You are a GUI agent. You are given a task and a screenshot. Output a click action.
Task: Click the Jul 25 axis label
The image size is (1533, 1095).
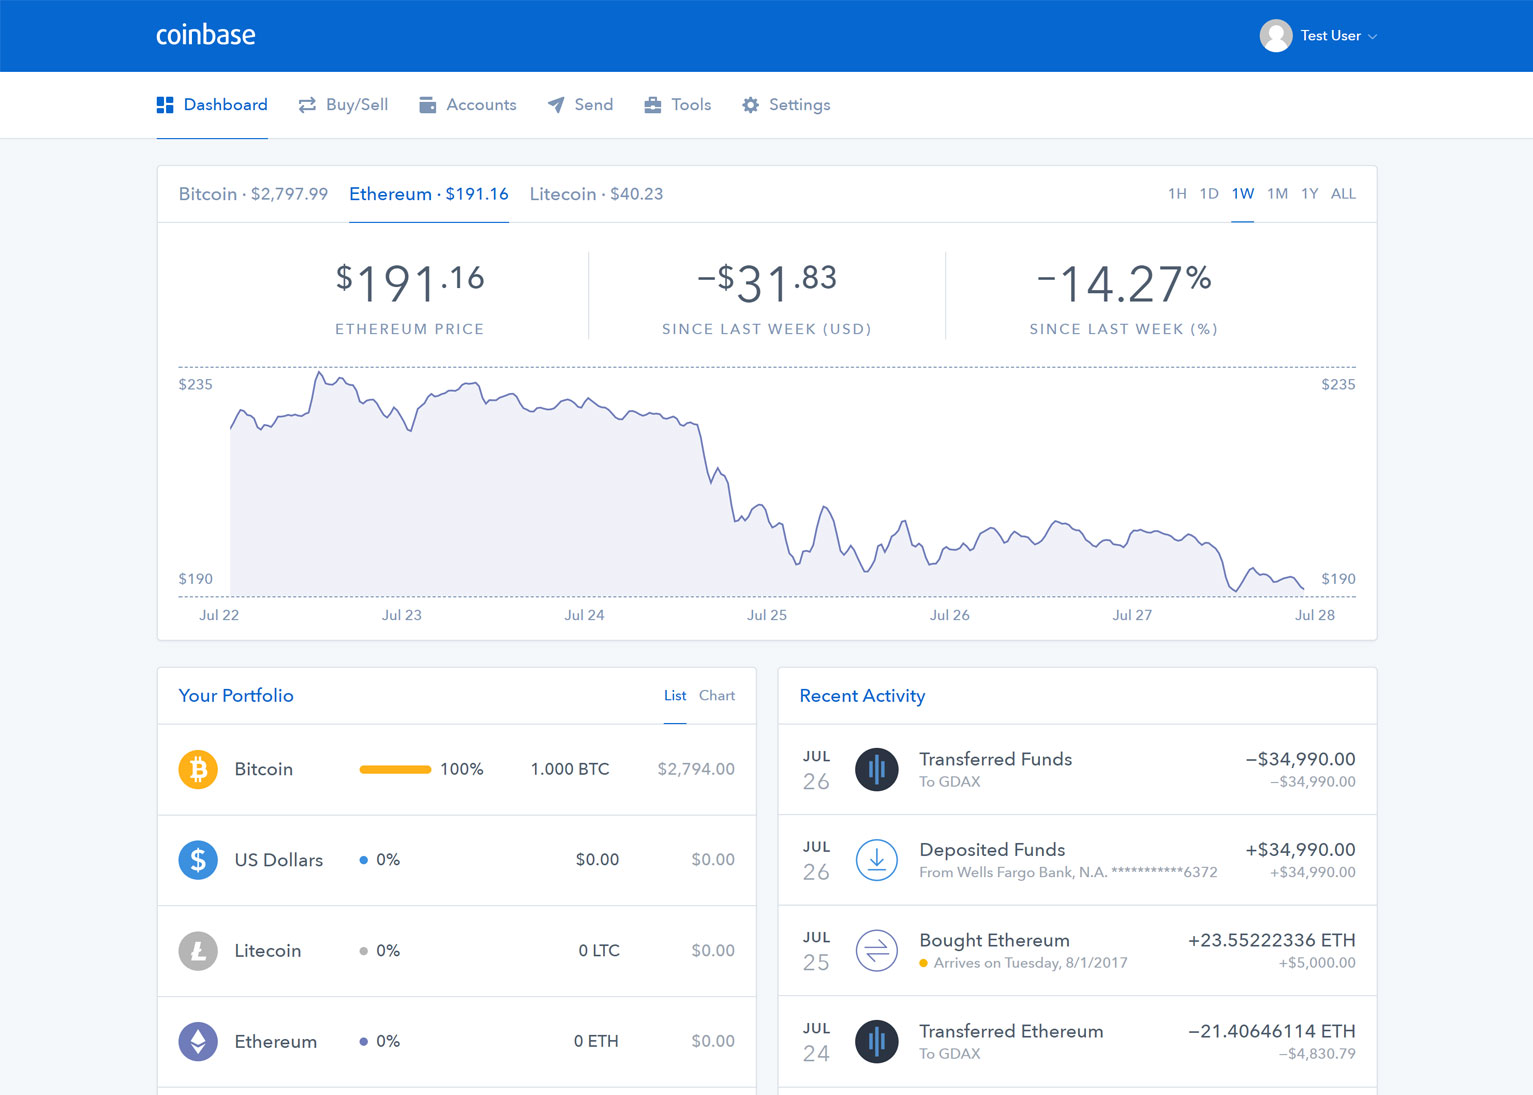767,615
